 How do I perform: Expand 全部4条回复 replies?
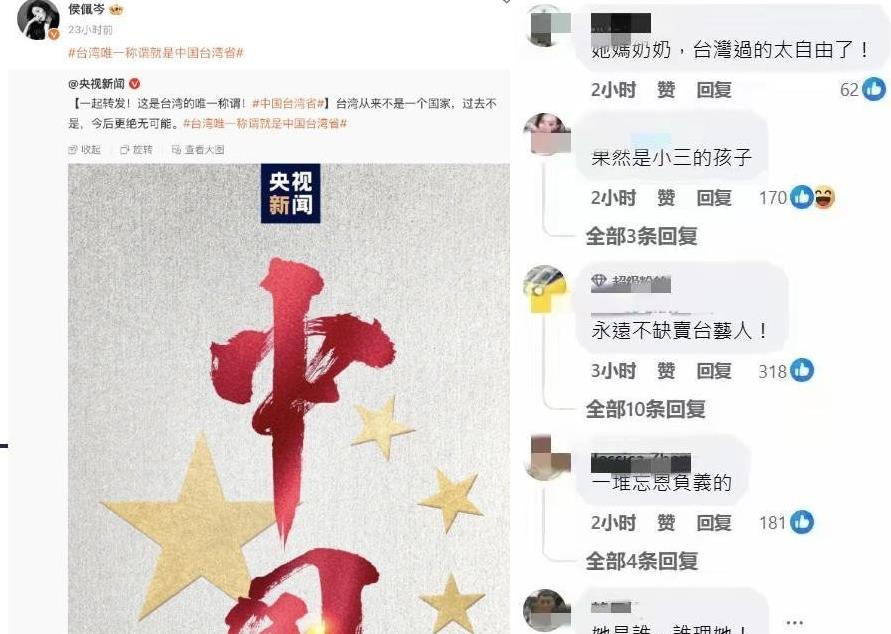(642, 561)
